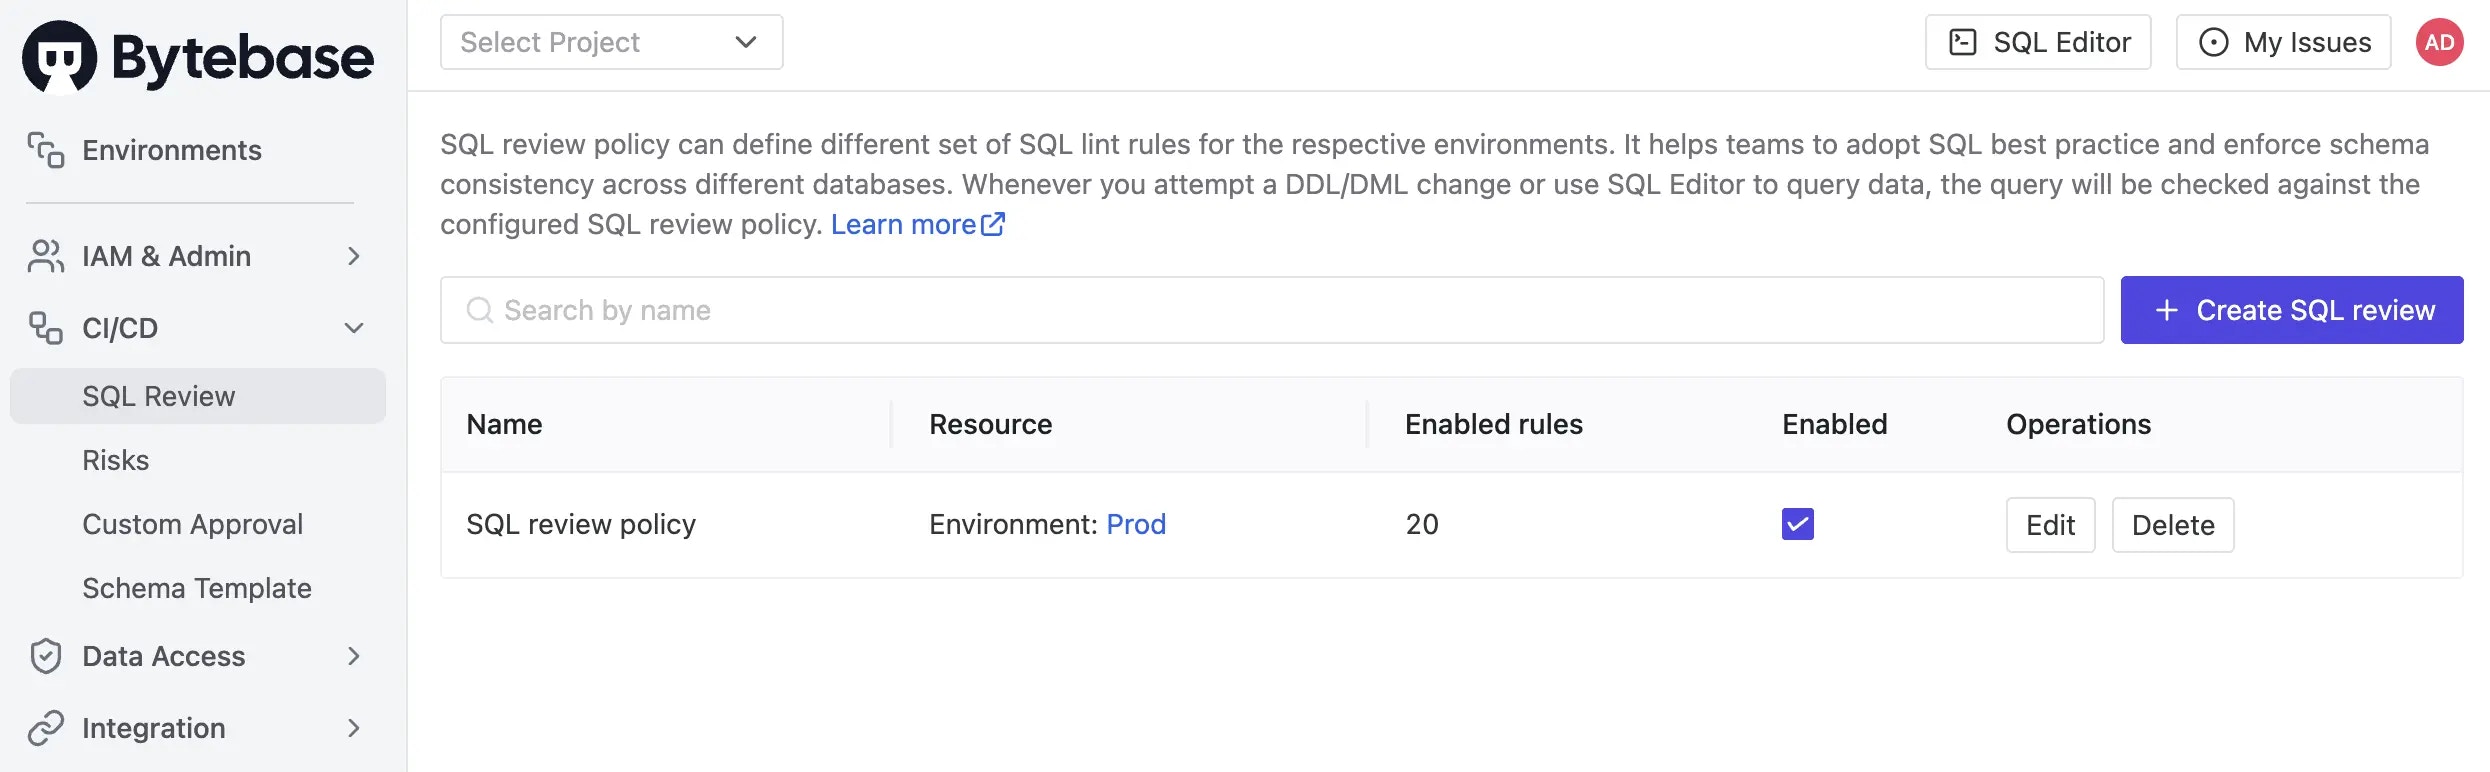Collapse the CI/CD section chevron
Screen dimensions: 2490x772
click(x=353, y=328)
